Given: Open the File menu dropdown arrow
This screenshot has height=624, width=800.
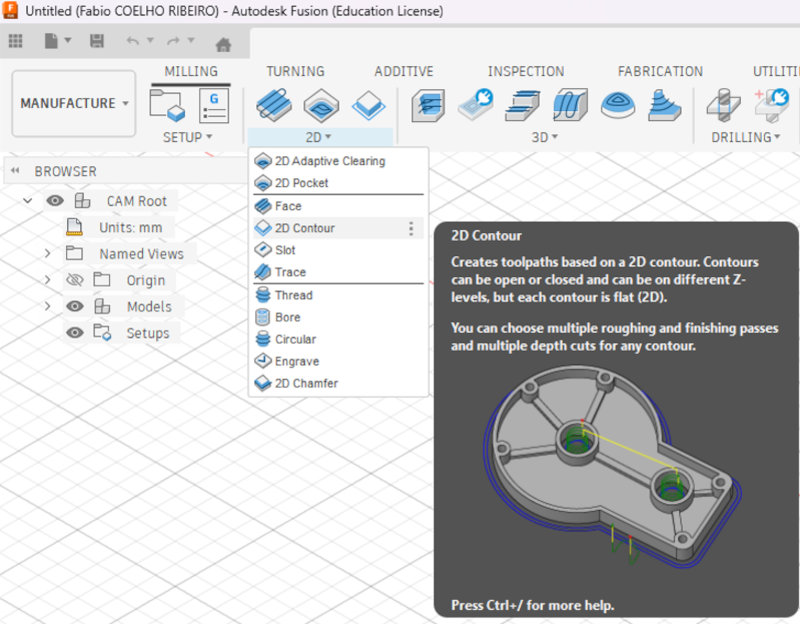Looking at the screenshot, I should coord(68,40).
